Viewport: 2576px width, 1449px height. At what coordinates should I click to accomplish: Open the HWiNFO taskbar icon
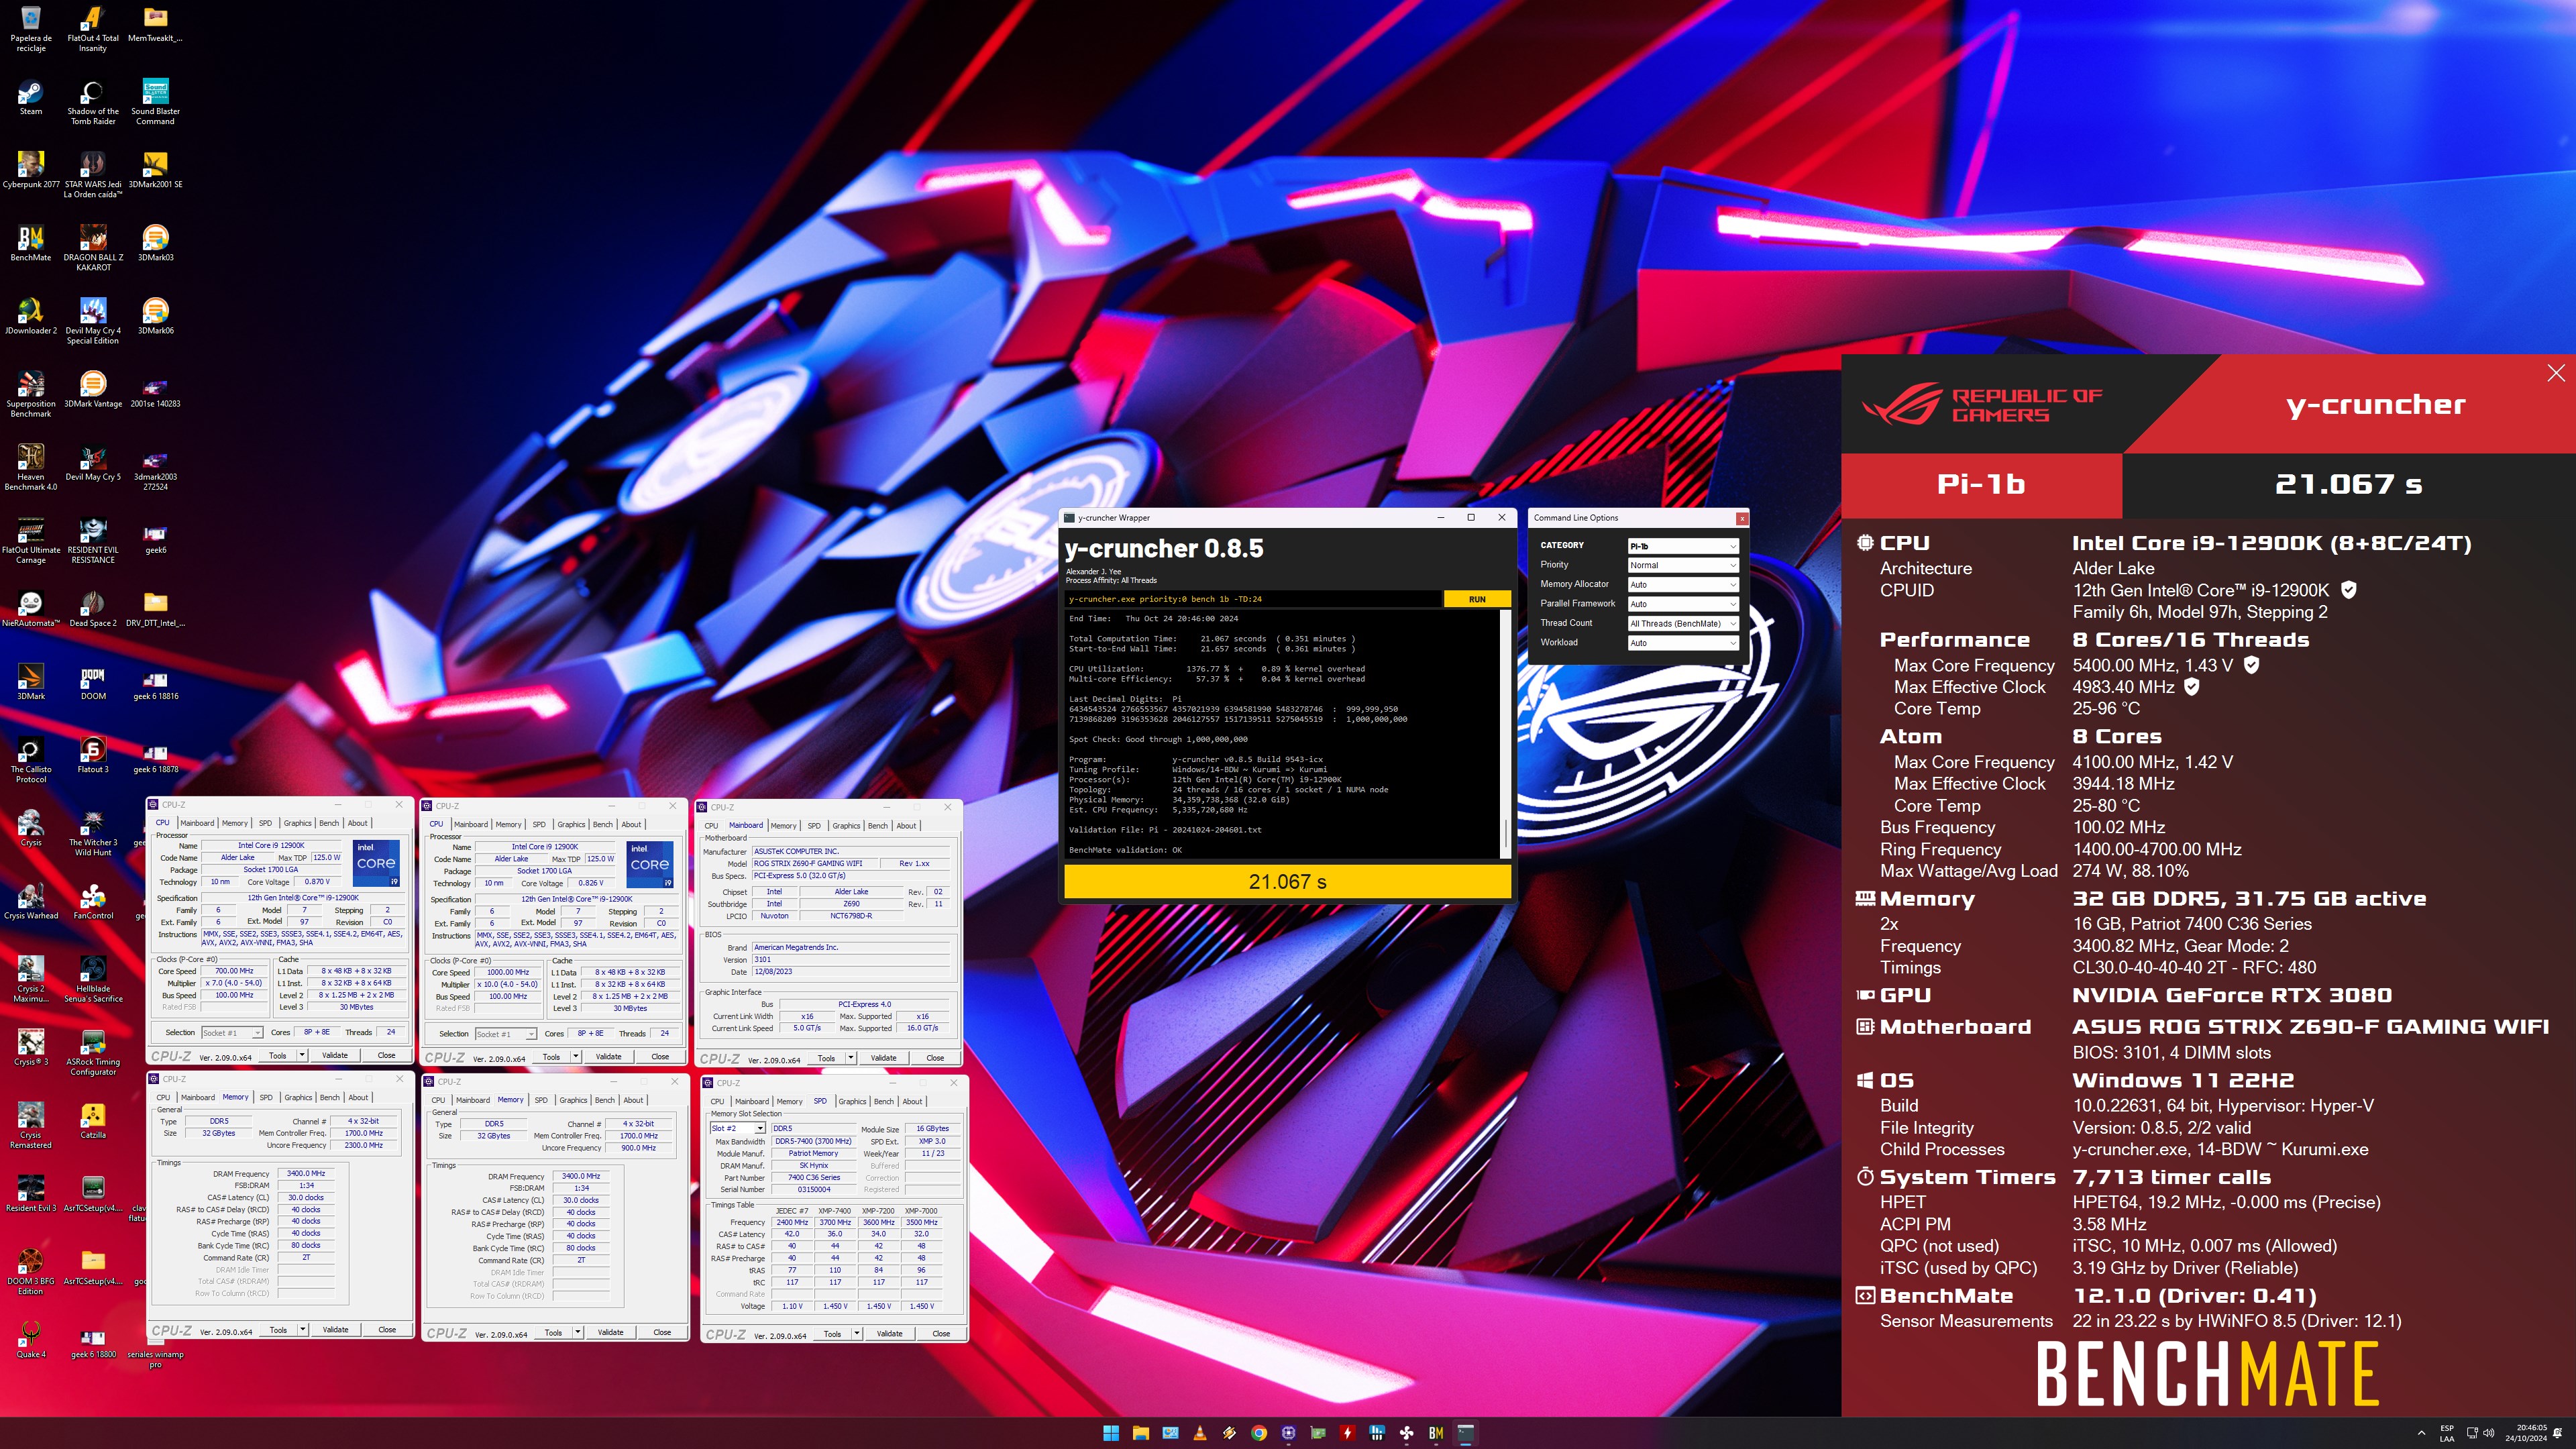[1377, 1433]
